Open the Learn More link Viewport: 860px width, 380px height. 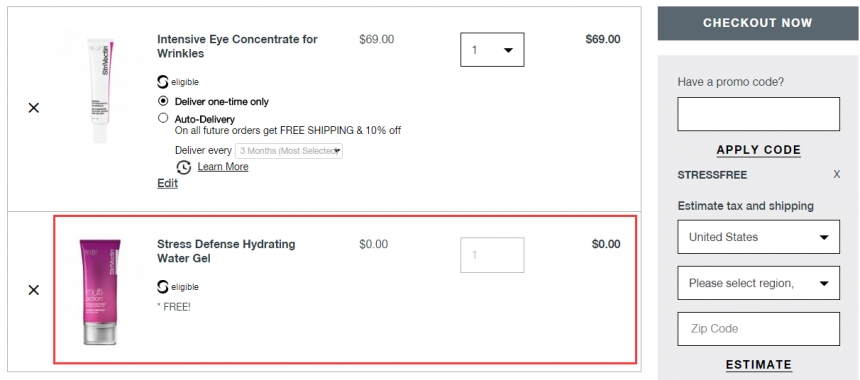(x=223, y=167)
